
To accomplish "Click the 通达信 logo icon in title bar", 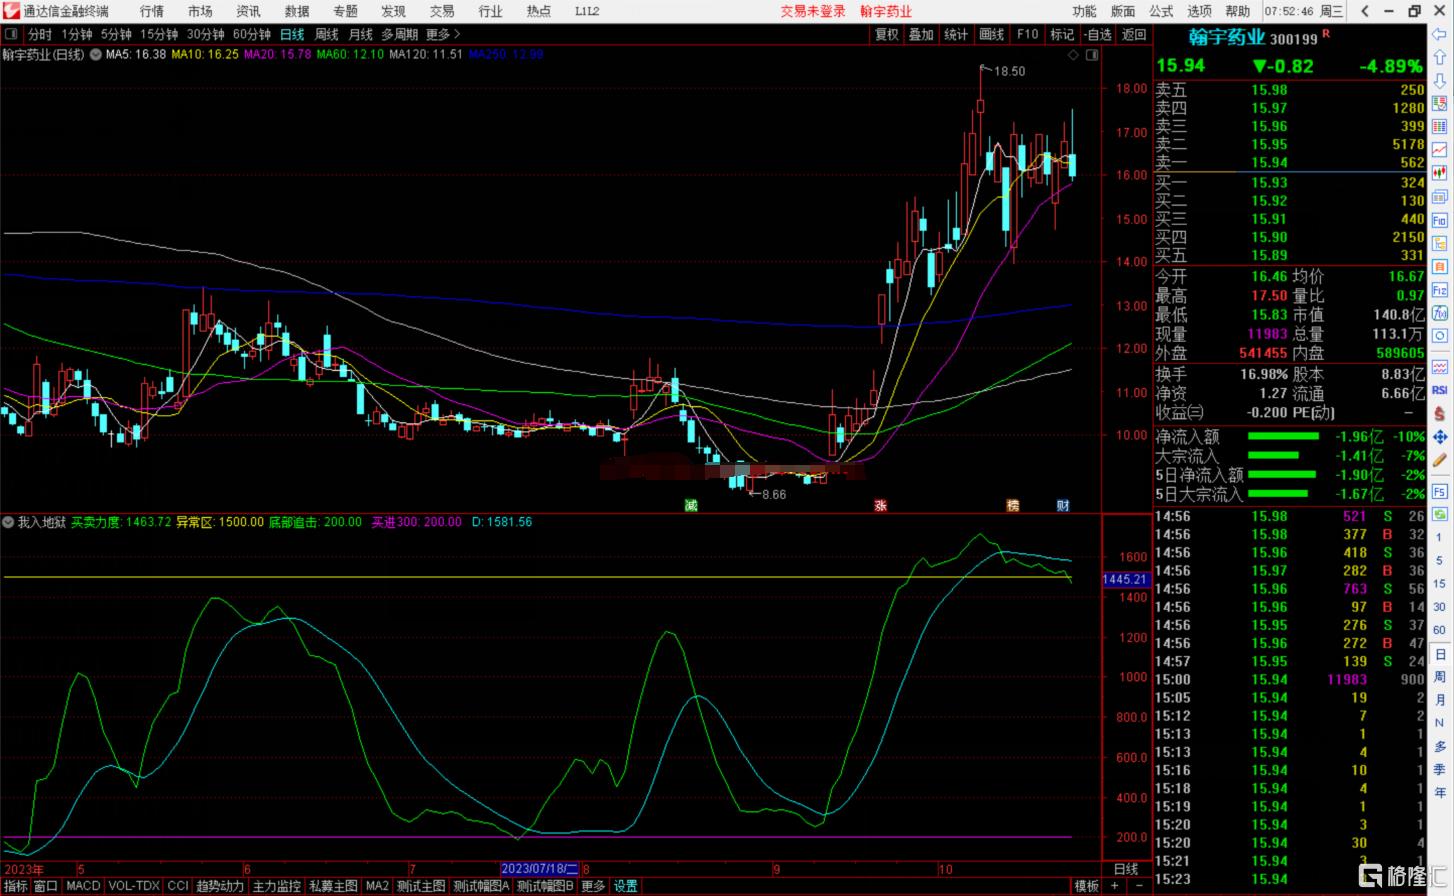I will 11,11.
